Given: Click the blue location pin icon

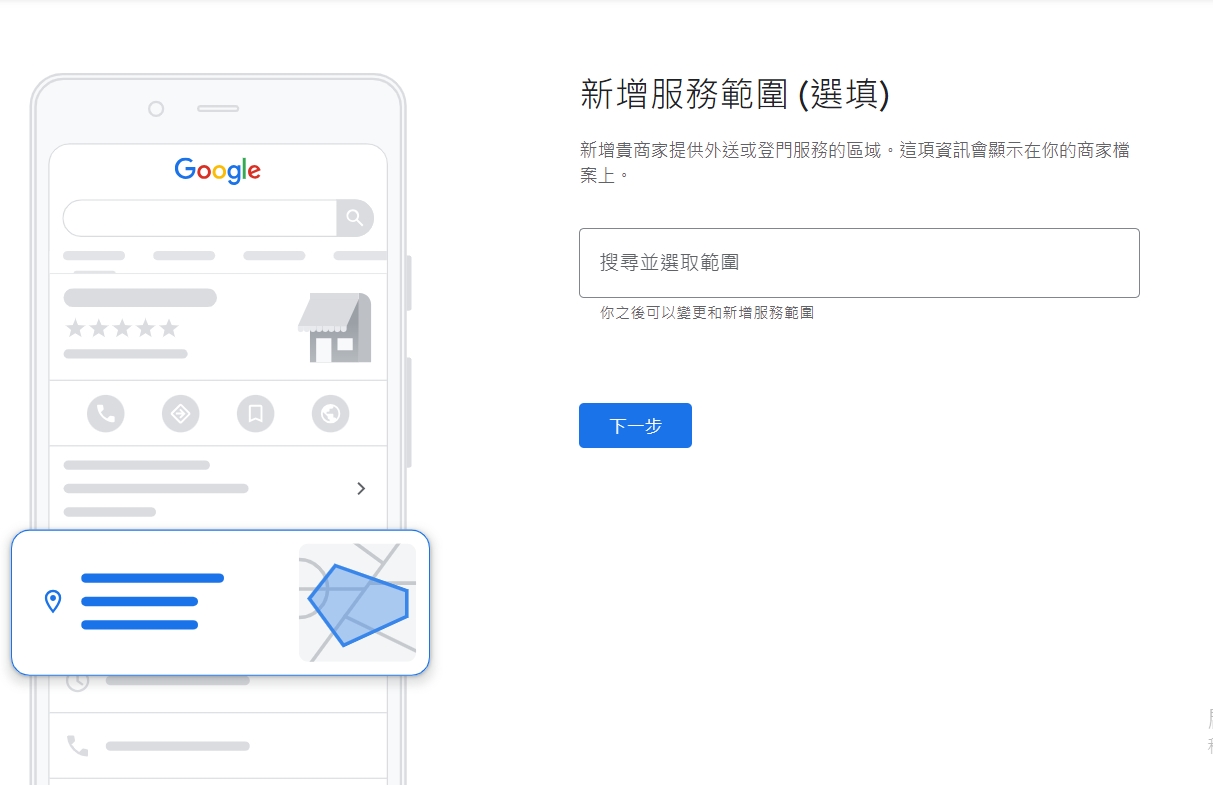Looking at the screenshot, I should (x=53, y=601).
